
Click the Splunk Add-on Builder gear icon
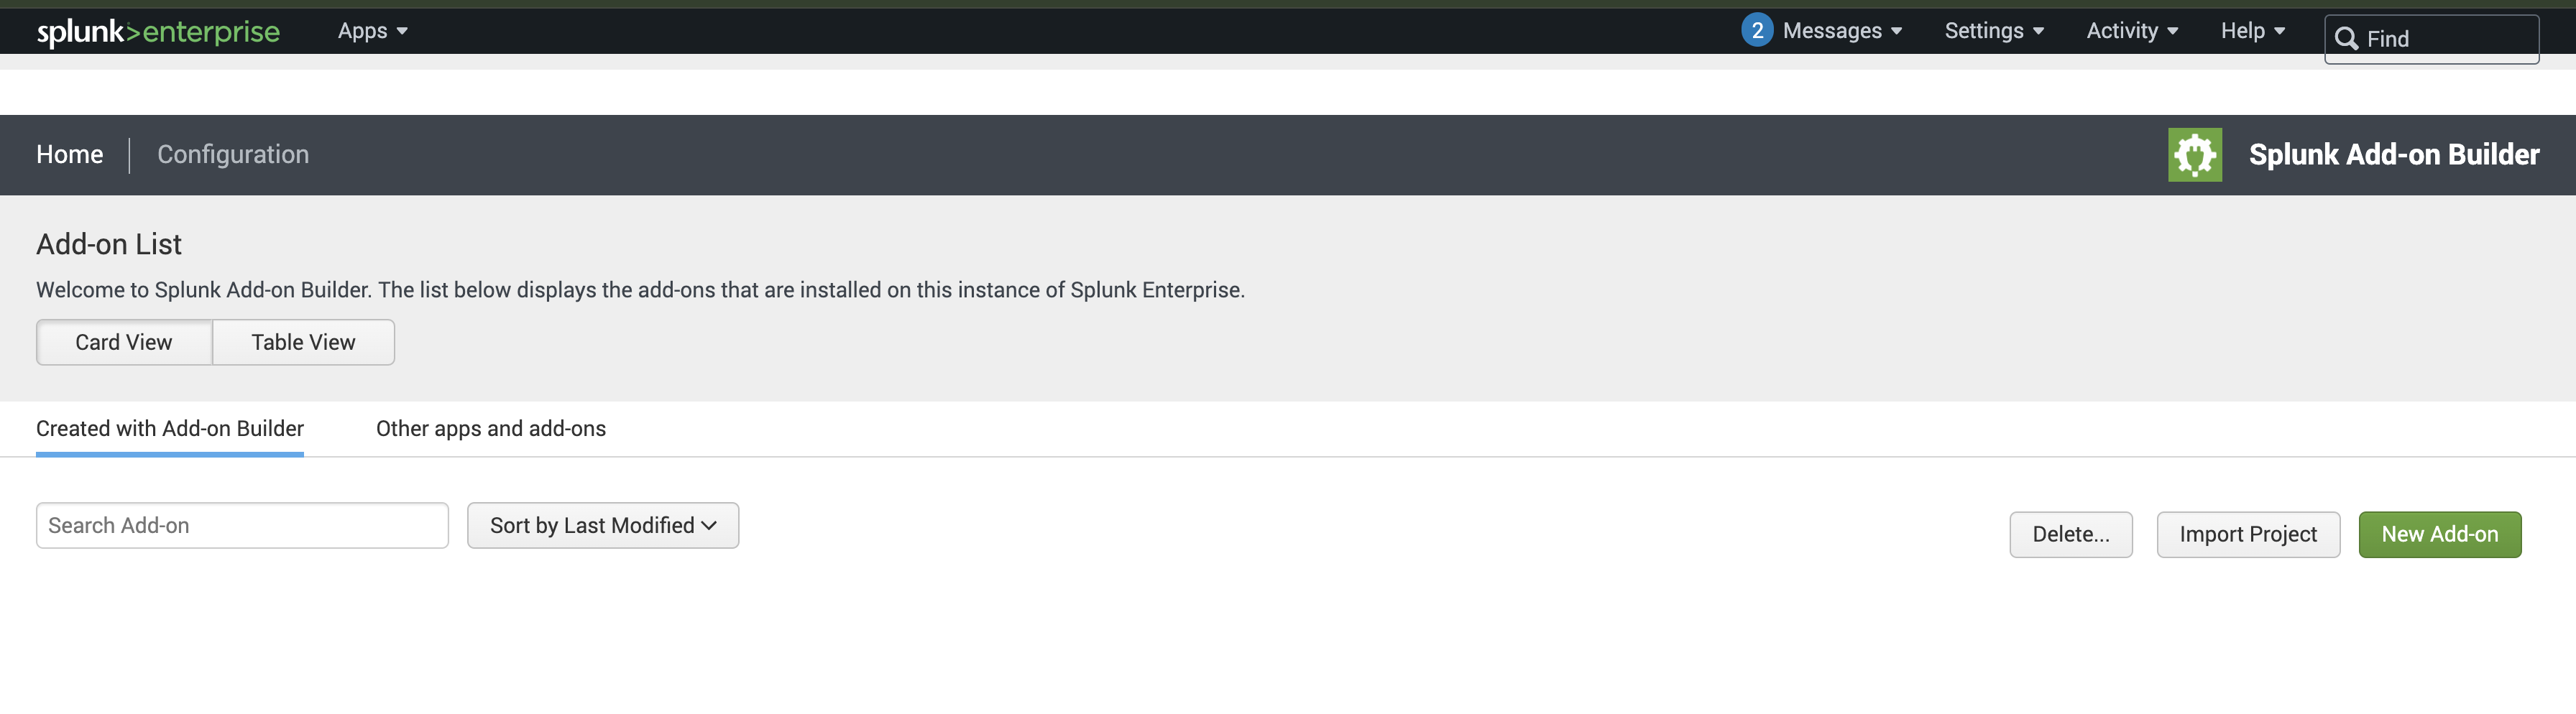(2196, 154)
